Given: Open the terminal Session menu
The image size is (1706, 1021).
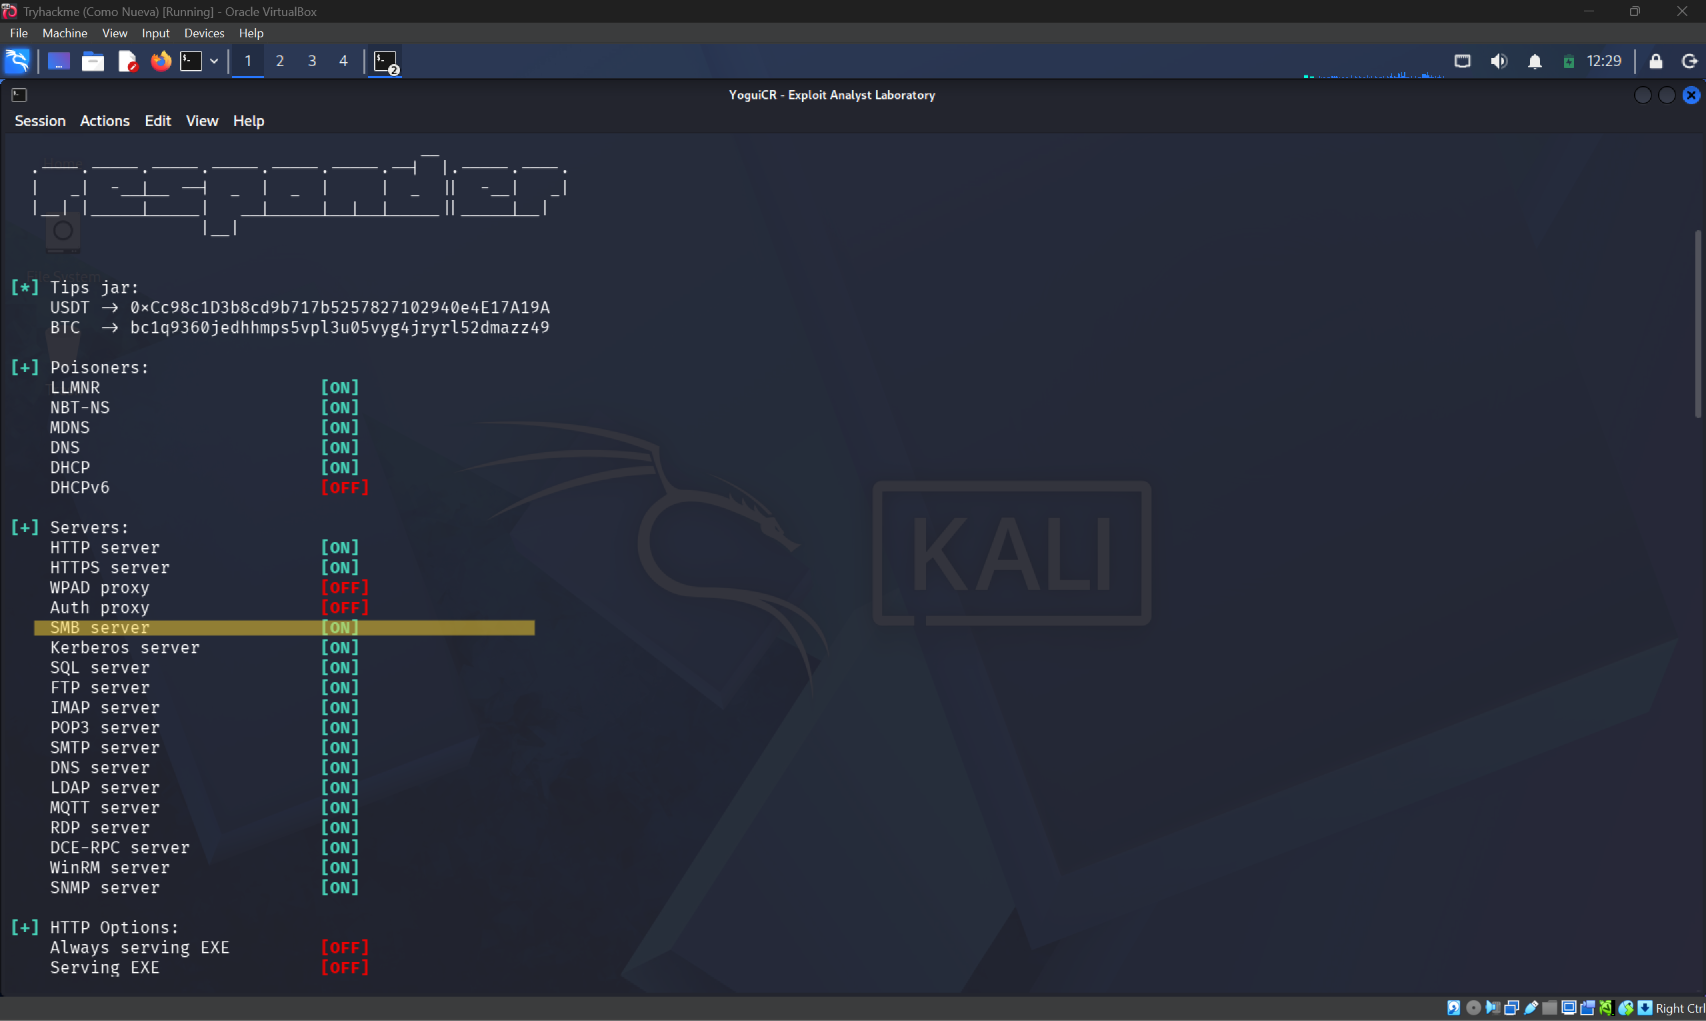Looking at the screenshot, I should [40, 121].
